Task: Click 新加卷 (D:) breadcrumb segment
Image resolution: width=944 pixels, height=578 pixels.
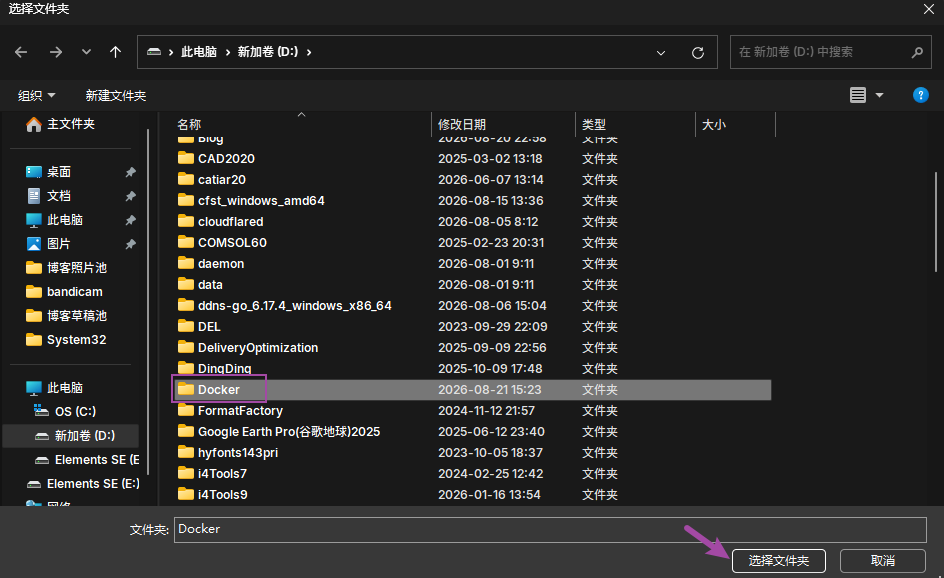Action: [268, 52]
